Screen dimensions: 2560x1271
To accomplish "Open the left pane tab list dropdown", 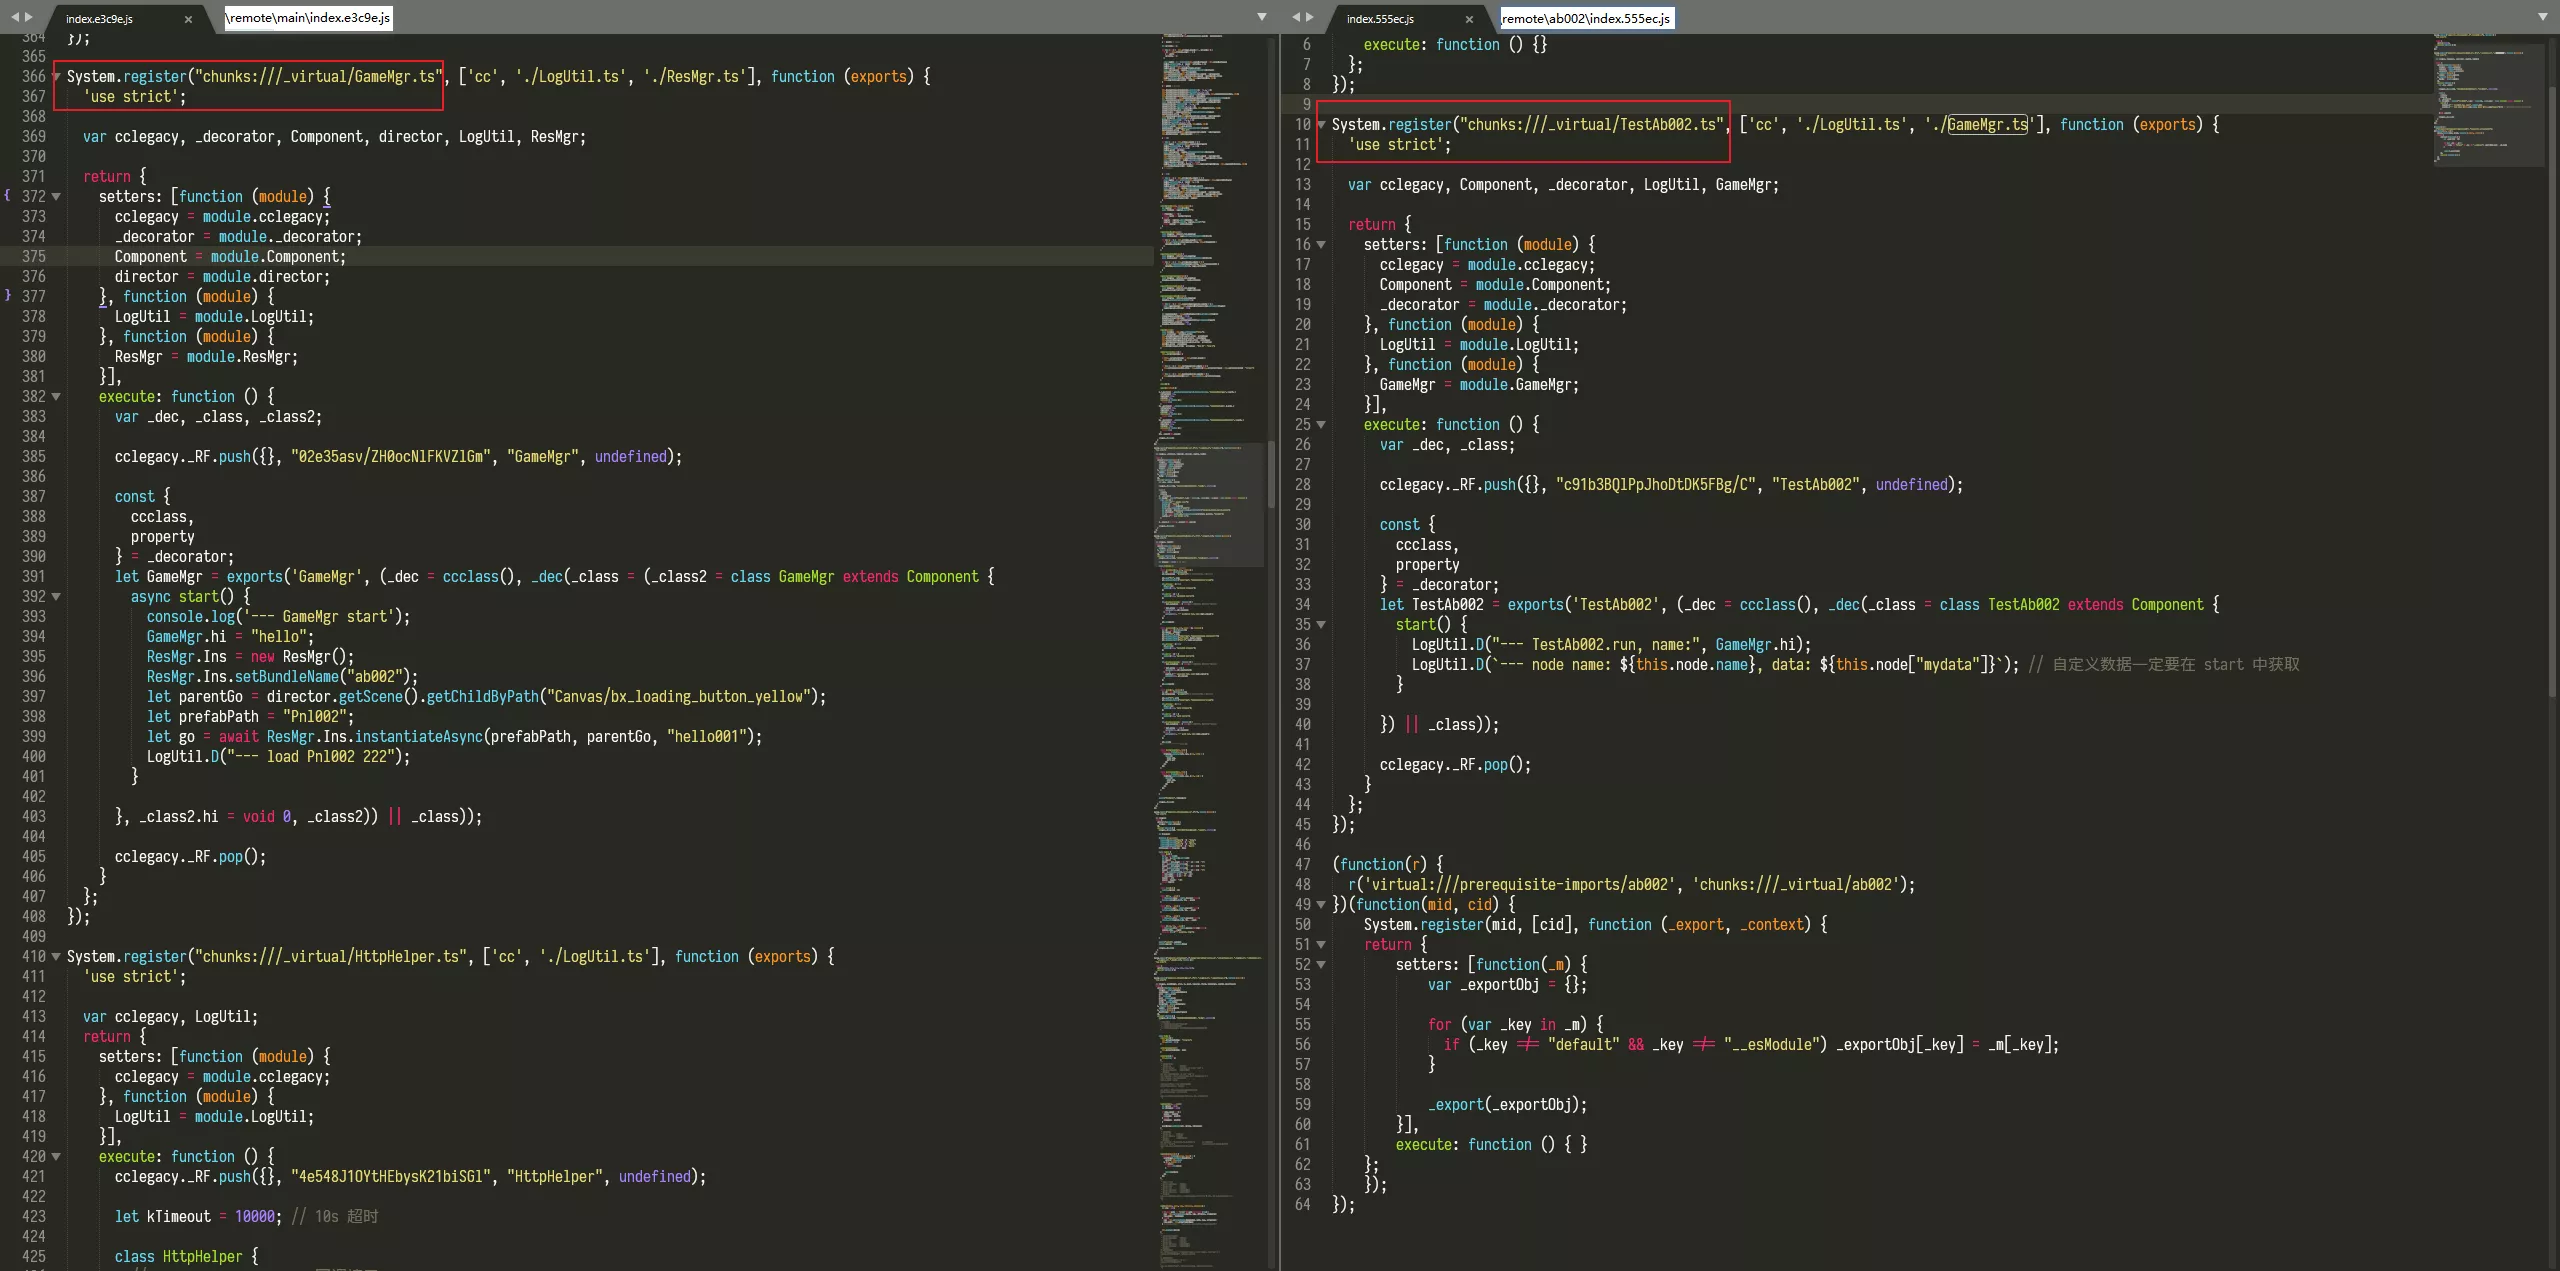I will pos(1262,17).
